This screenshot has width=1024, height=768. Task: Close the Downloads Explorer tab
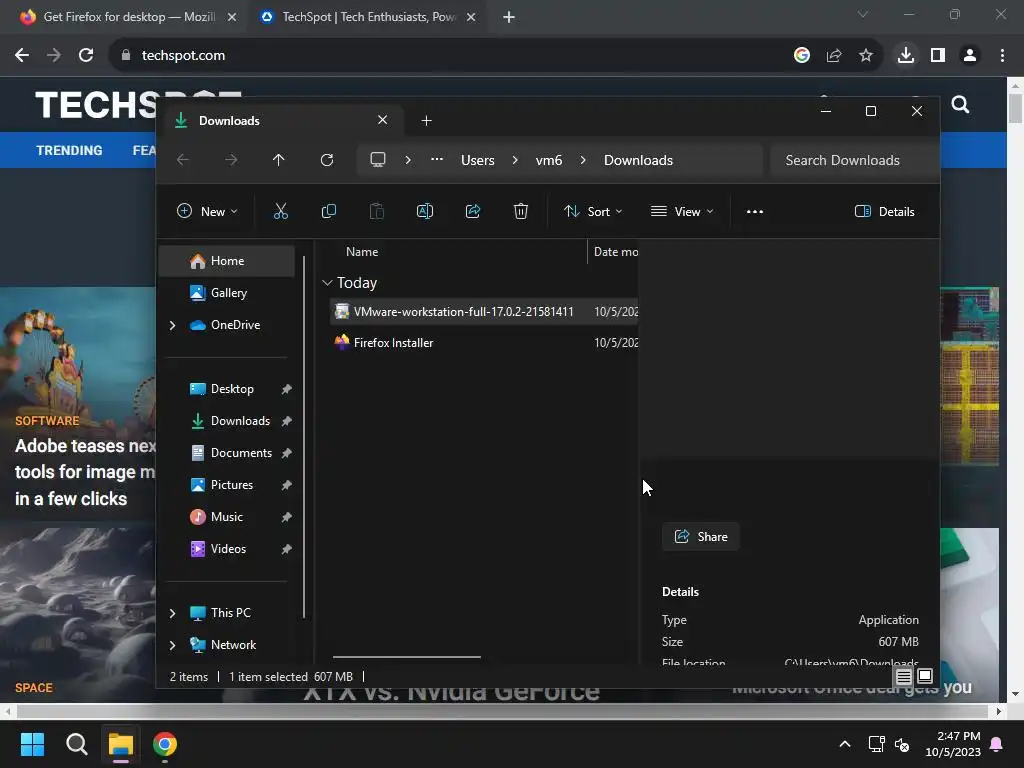tap(383, 120)
